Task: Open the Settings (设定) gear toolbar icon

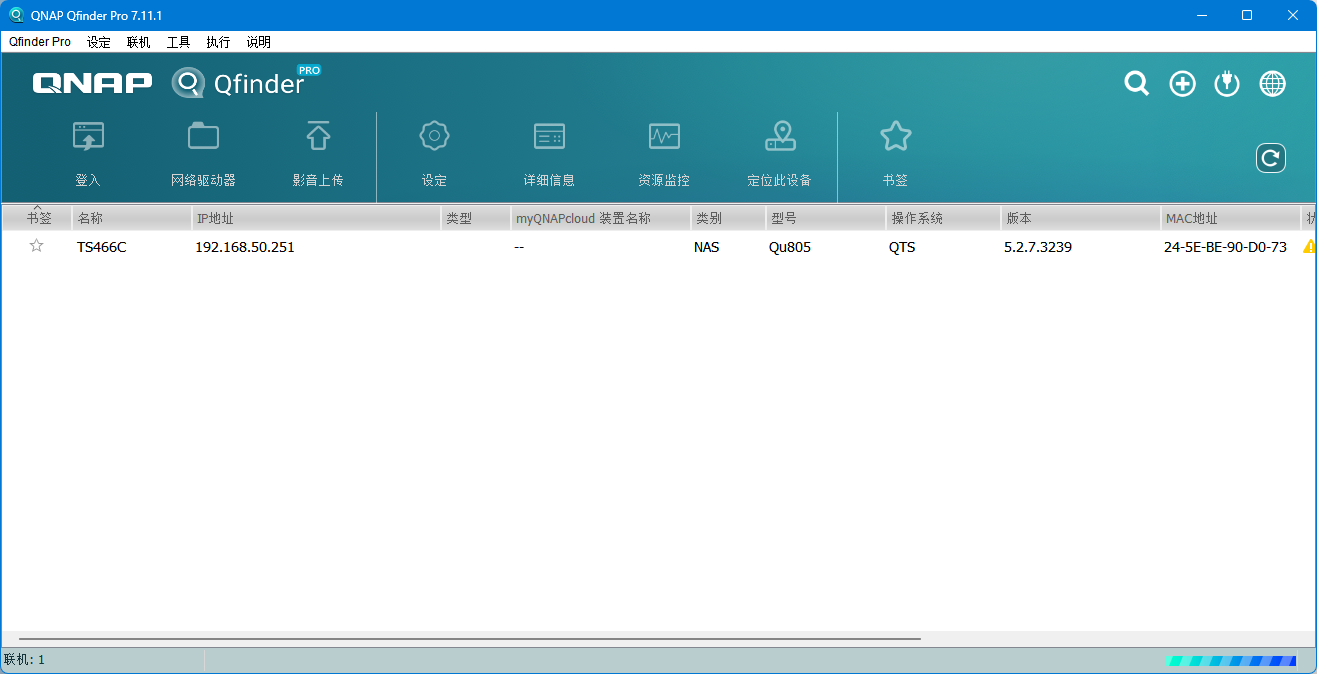Action: (434, 136)
